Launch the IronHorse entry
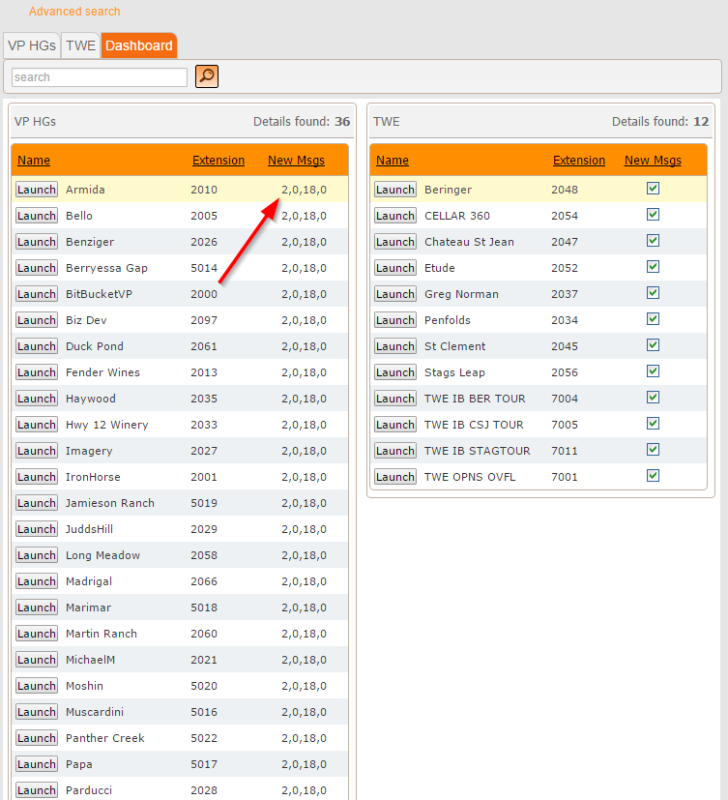Image resolution: width=728 pixels, height=800 pixels. tap(36, 477)
